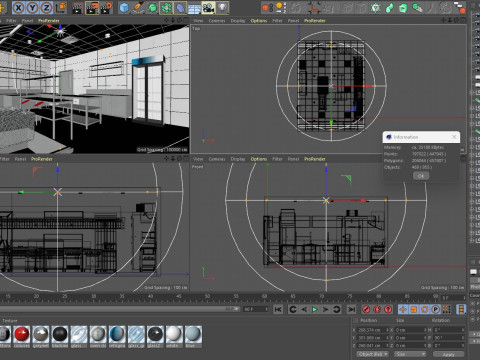The image size is (480, 360).
Task: Toggle the Z axis lock
Action: tap(46, 7)
